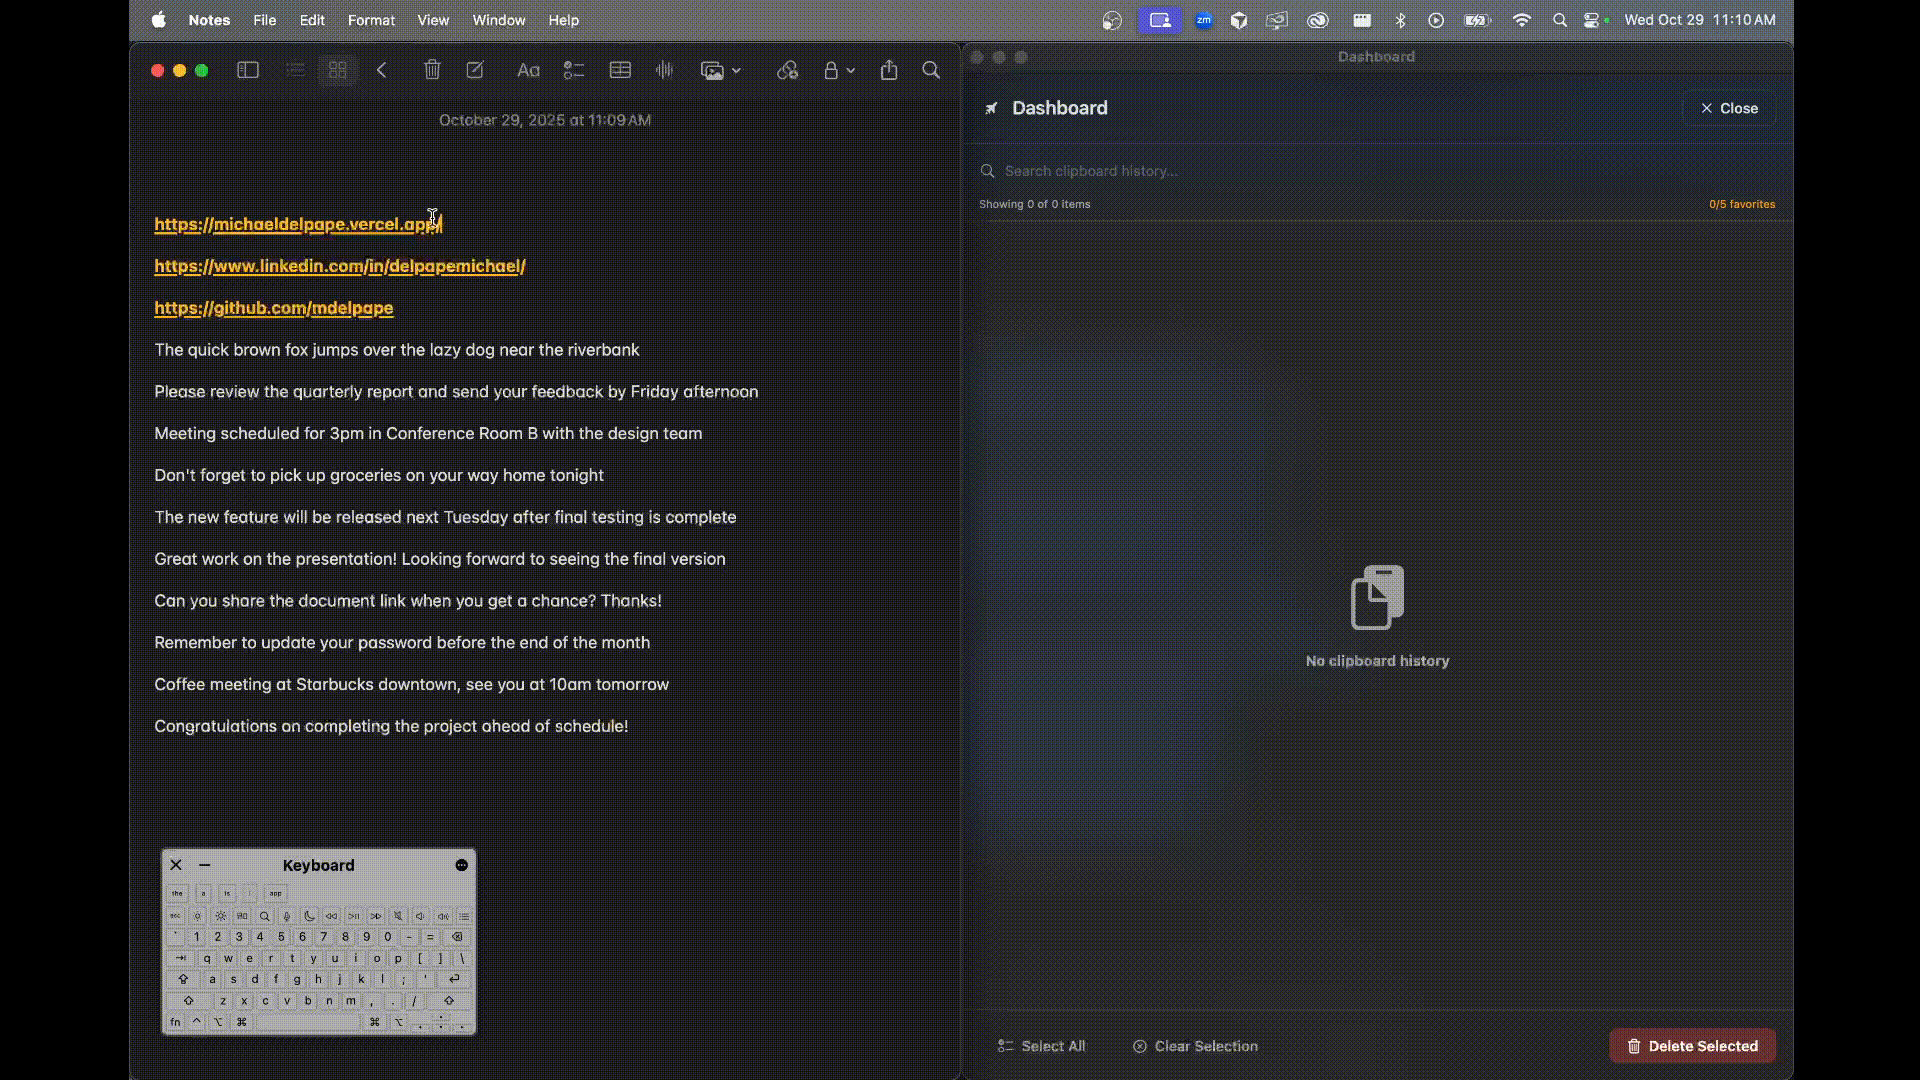Insert a checklist via toolbar icon
Screen dimensions: 1920x1080
point(573,70)
